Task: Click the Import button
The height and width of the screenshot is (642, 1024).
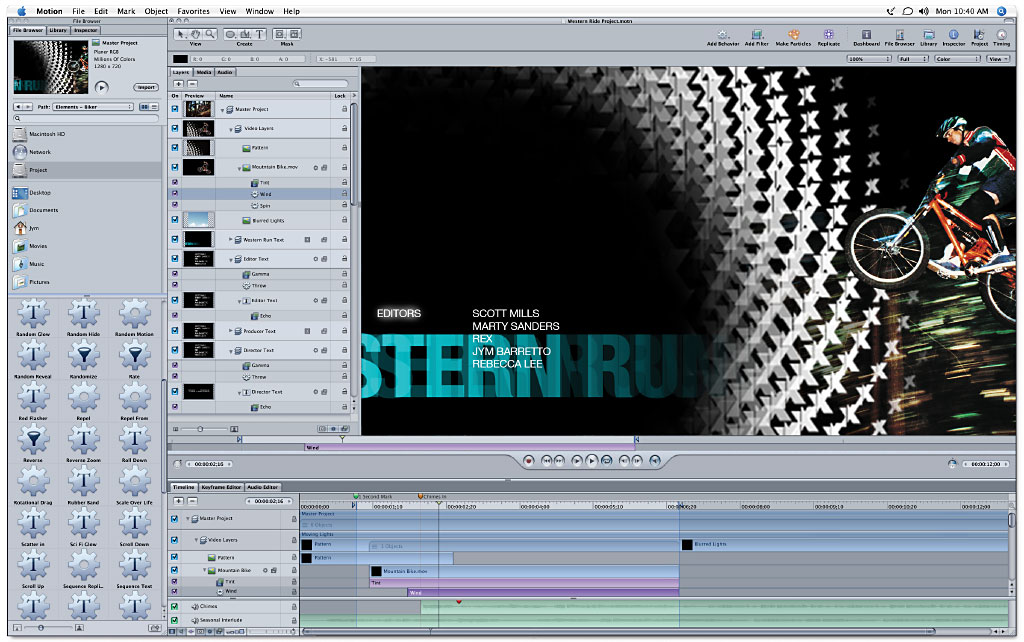Action: point(146,88)
